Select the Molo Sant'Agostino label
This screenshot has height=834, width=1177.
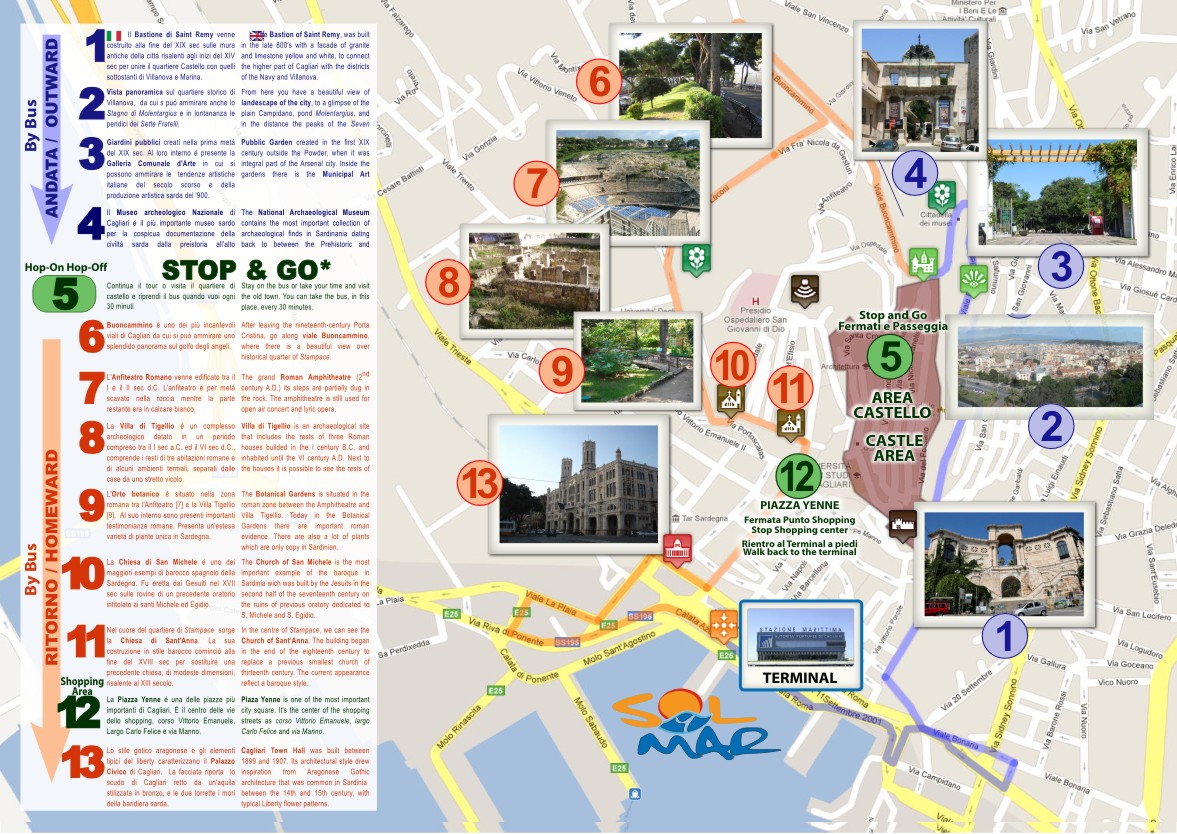(619, 649)
